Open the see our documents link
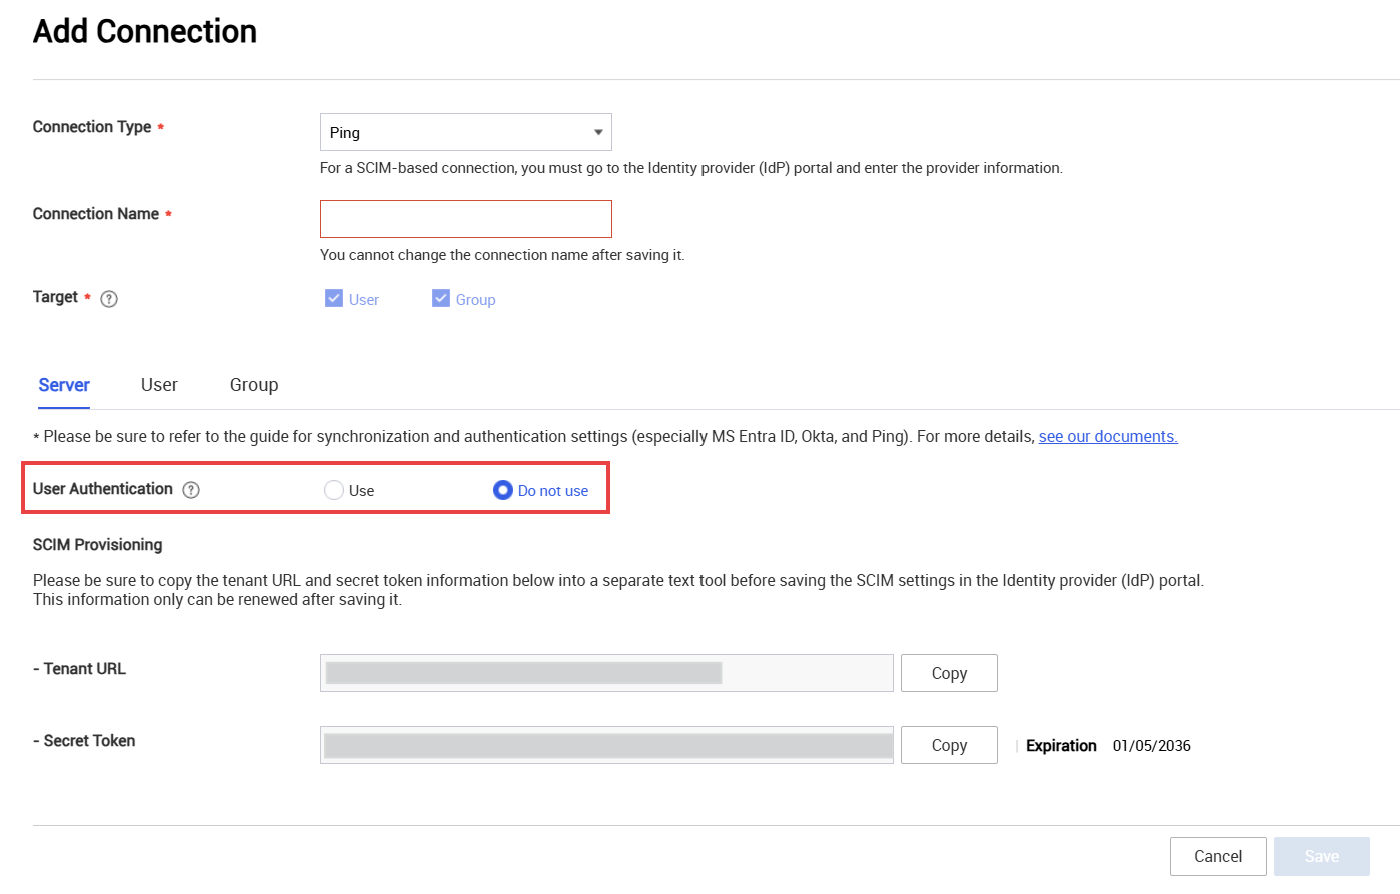Viewport: 1400px width, 894px height. click(1107, 436)
